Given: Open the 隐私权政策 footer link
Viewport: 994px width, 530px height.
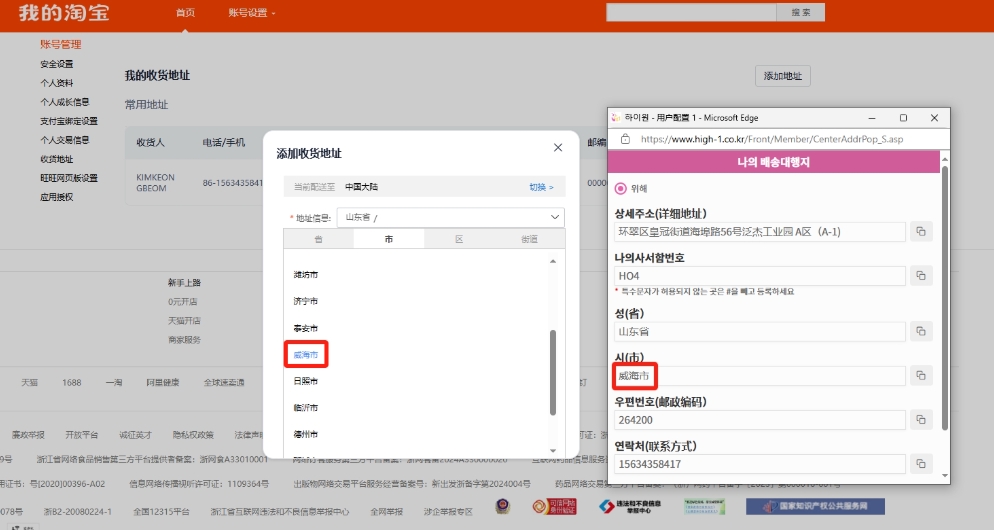Looking at the screenshot, I should [193, 435].
